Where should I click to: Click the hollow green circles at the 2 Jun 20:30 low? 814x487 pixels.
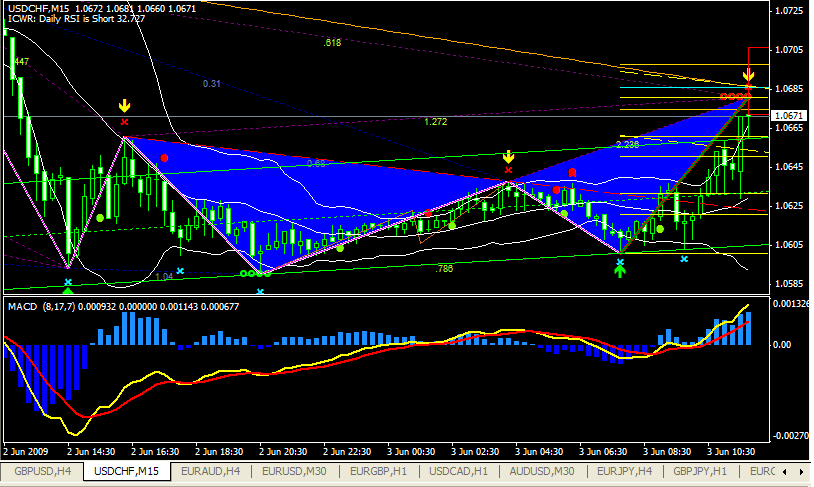point(255,274)
